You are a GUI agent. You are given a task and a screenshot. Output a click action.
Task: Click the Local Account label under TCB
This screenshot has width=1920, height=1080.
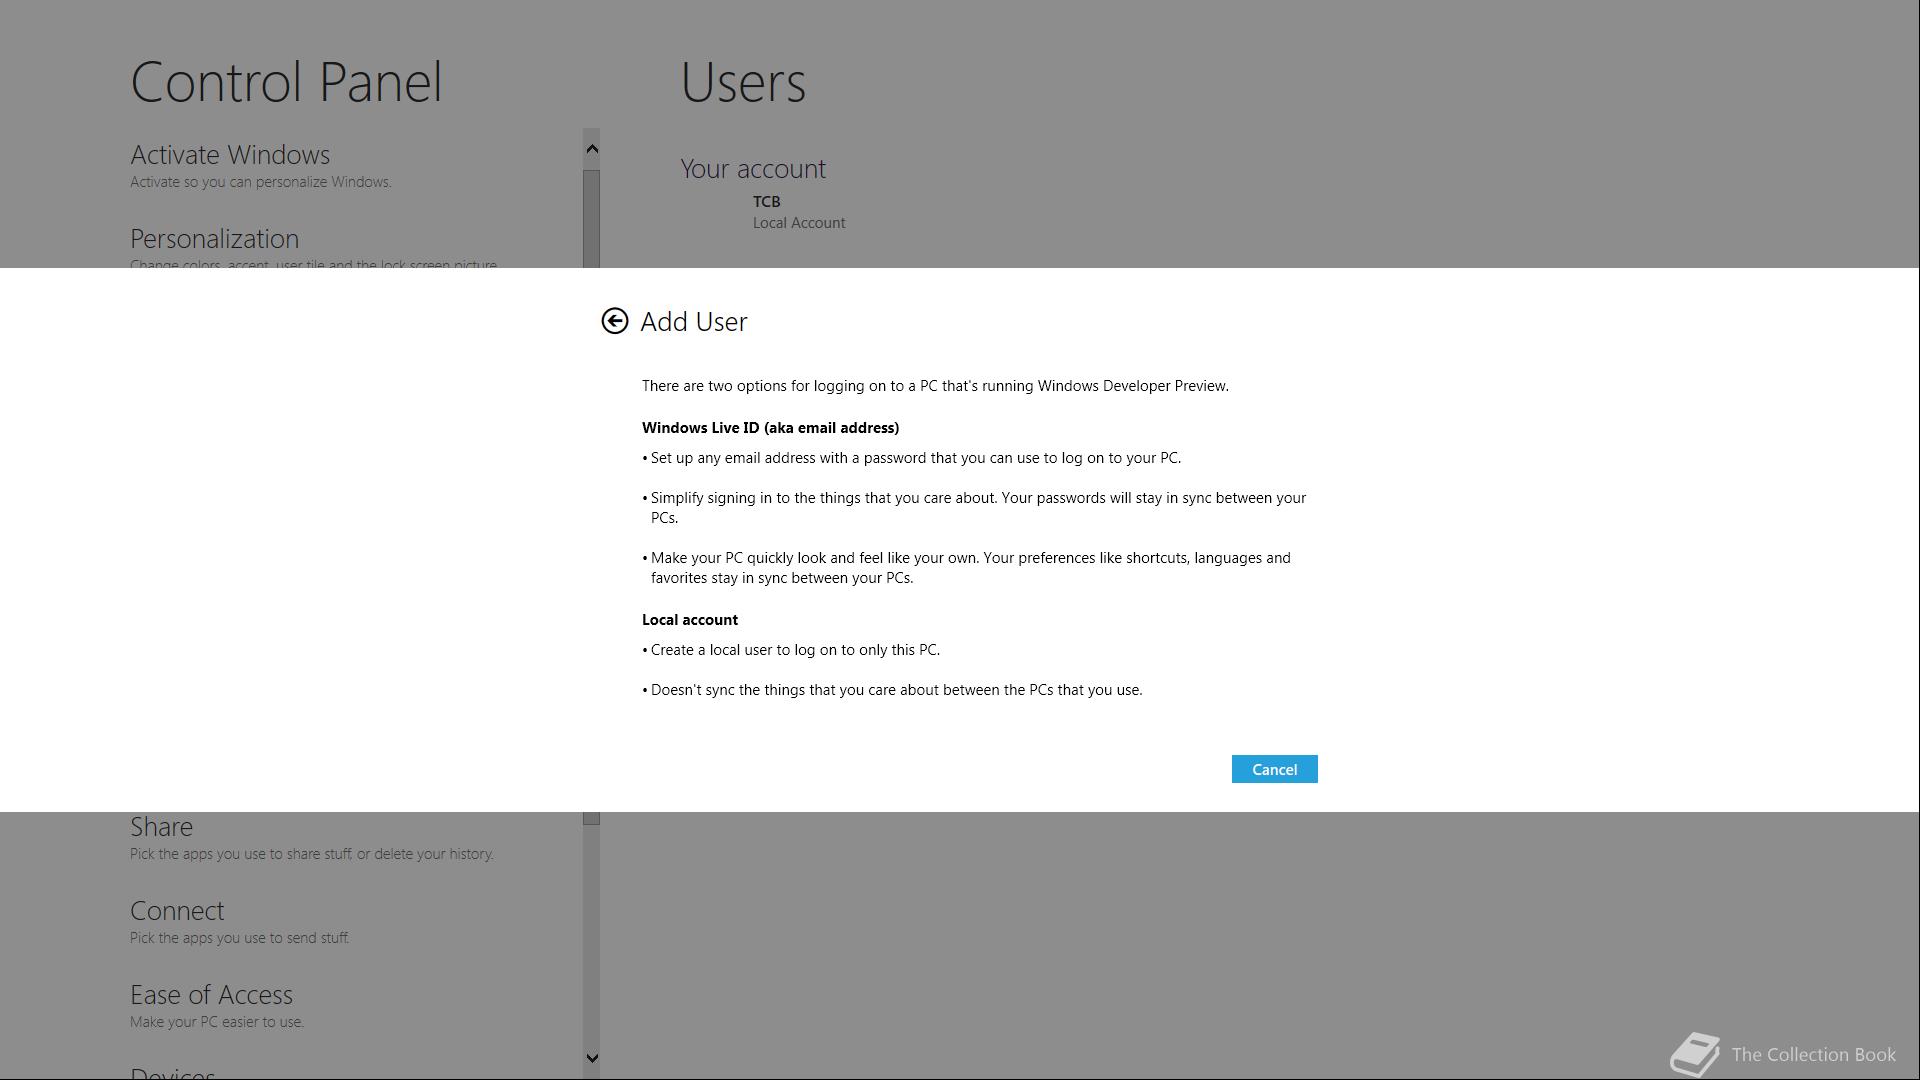(798, 223)
